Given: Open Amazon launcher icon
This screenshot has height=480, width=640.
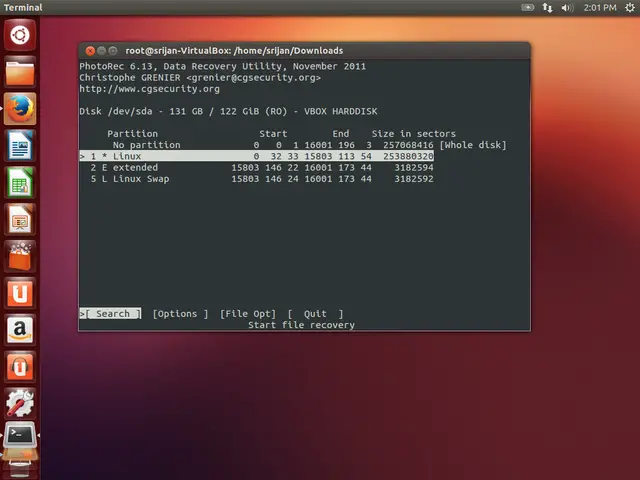Looking at the screenshot, I should click(x=20, y=330).
